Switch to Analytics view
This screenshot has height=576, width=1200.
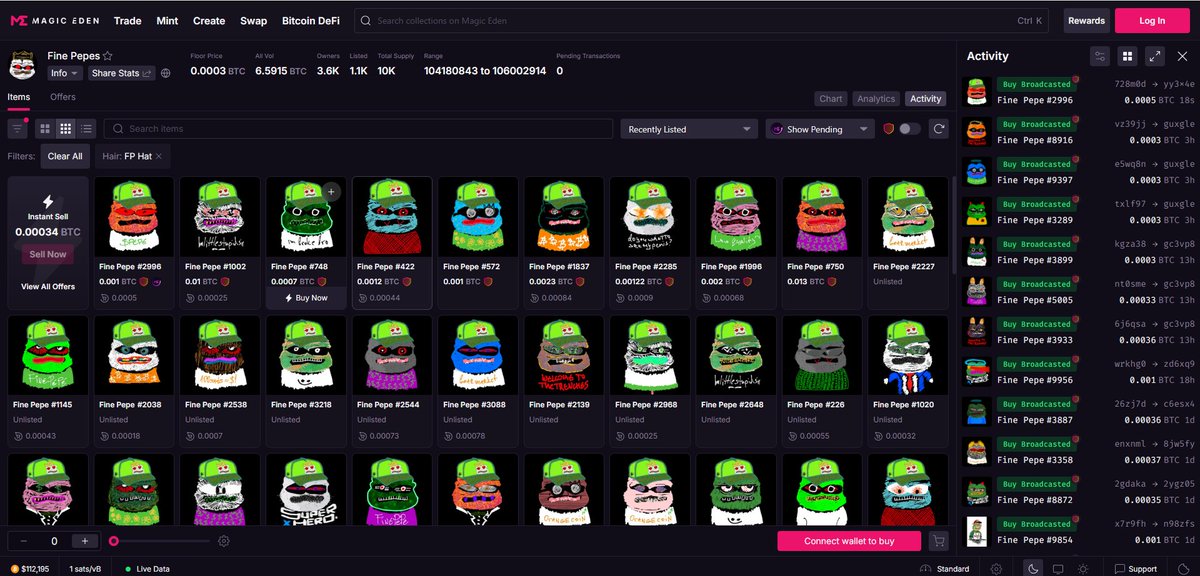point(876,99)
